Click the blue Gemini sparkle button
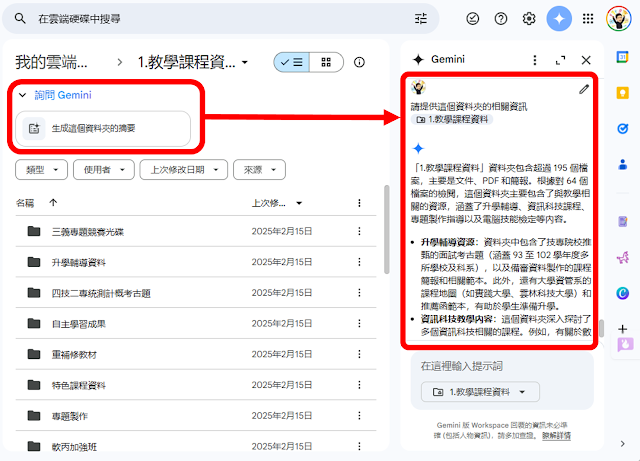This screenshot has height=461, width=640. point(559,18)
